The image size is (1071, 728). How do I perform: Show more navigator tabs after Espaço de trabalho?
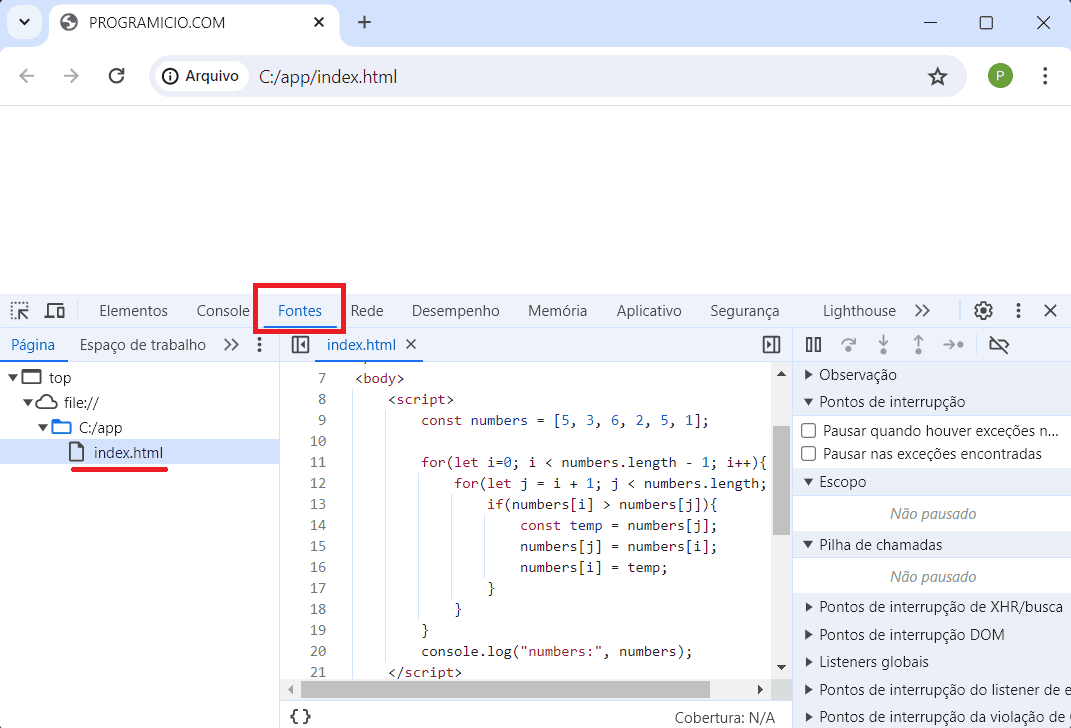pos(232,345)
